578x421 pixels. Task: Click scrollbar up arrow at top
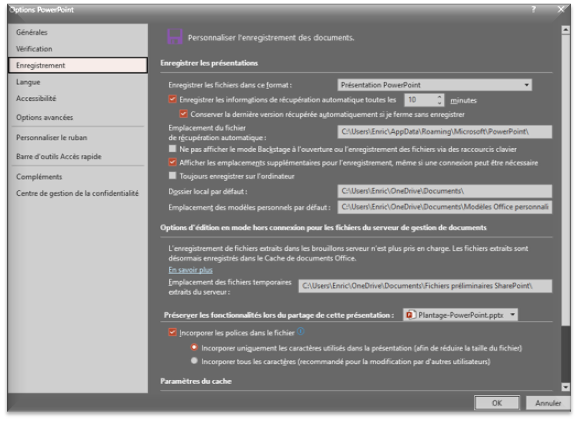565,30
